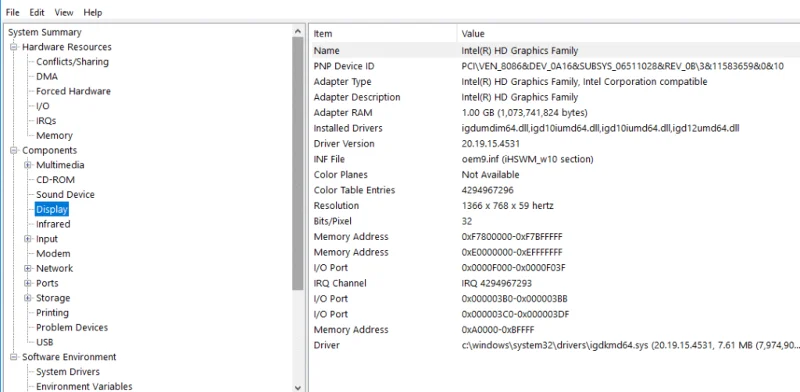Click the 20.19.15.4531 driver version value
The image size is (800, 392).
[490, 143]
